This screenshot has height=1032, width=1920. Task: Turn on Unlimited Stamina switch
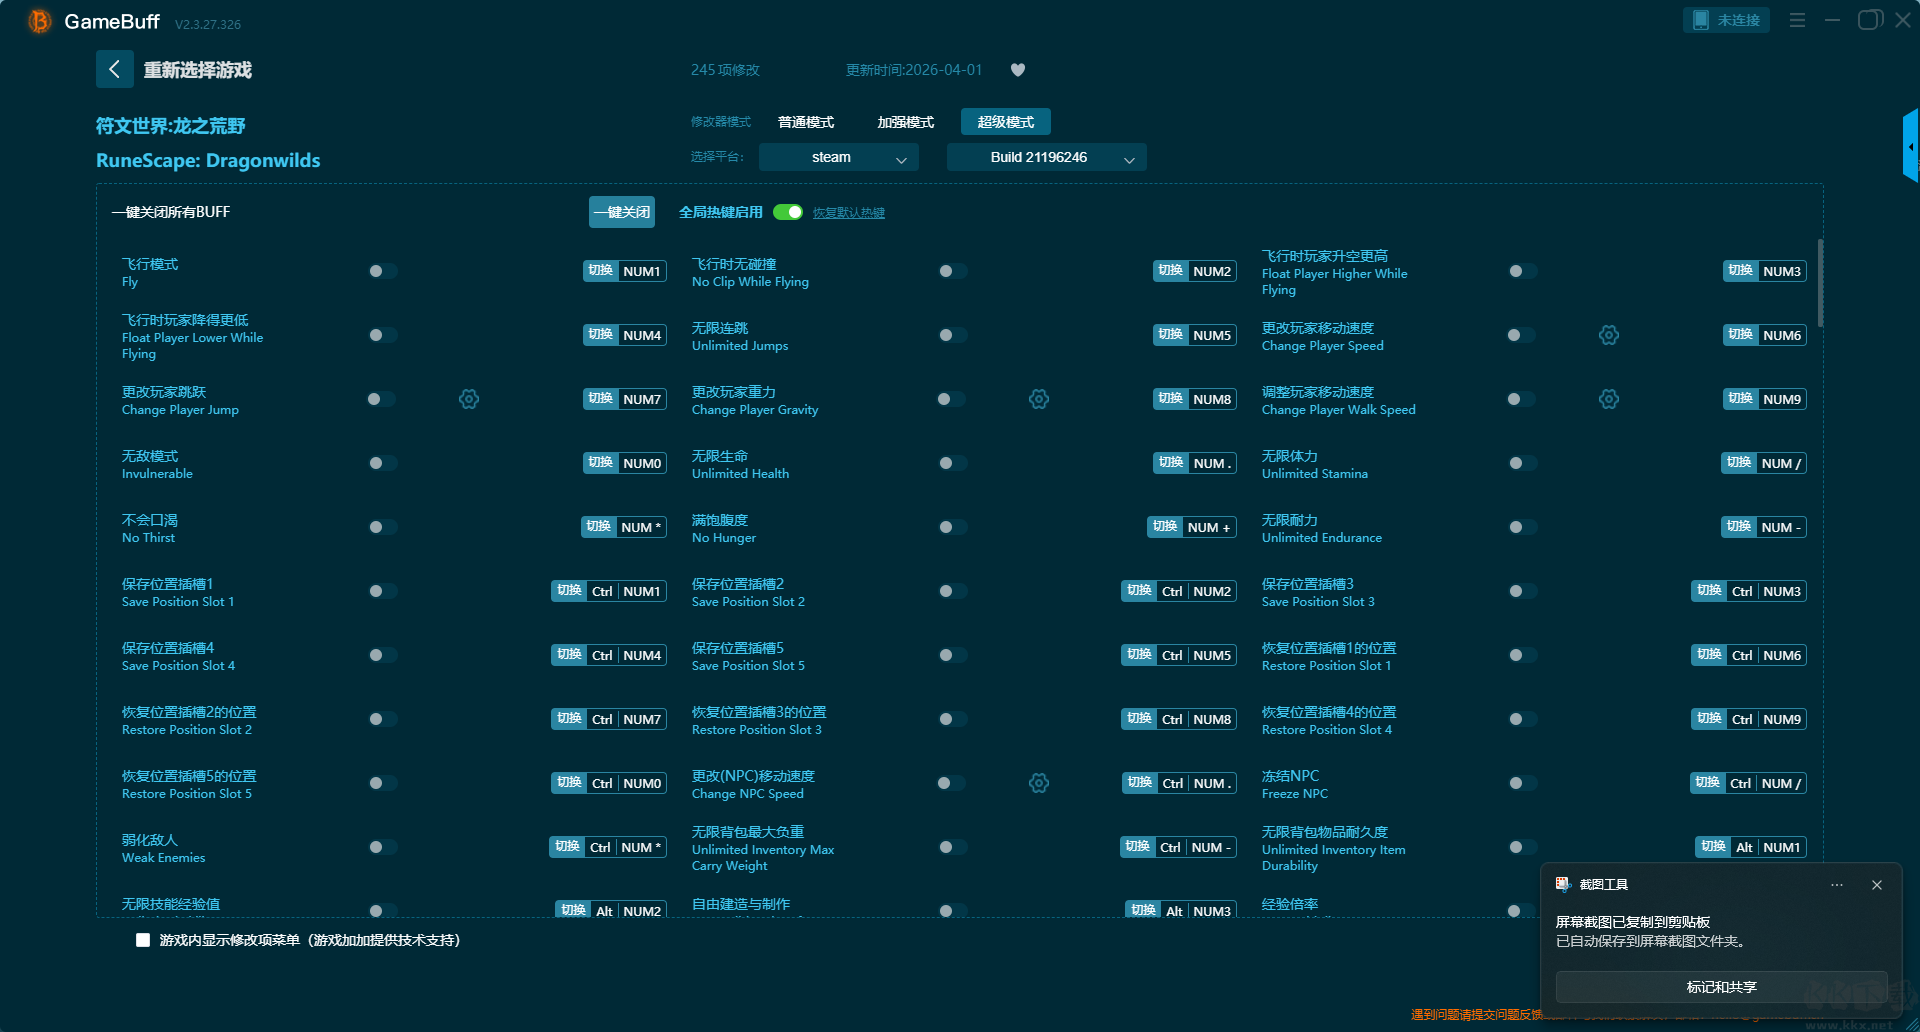(1522, 463)
